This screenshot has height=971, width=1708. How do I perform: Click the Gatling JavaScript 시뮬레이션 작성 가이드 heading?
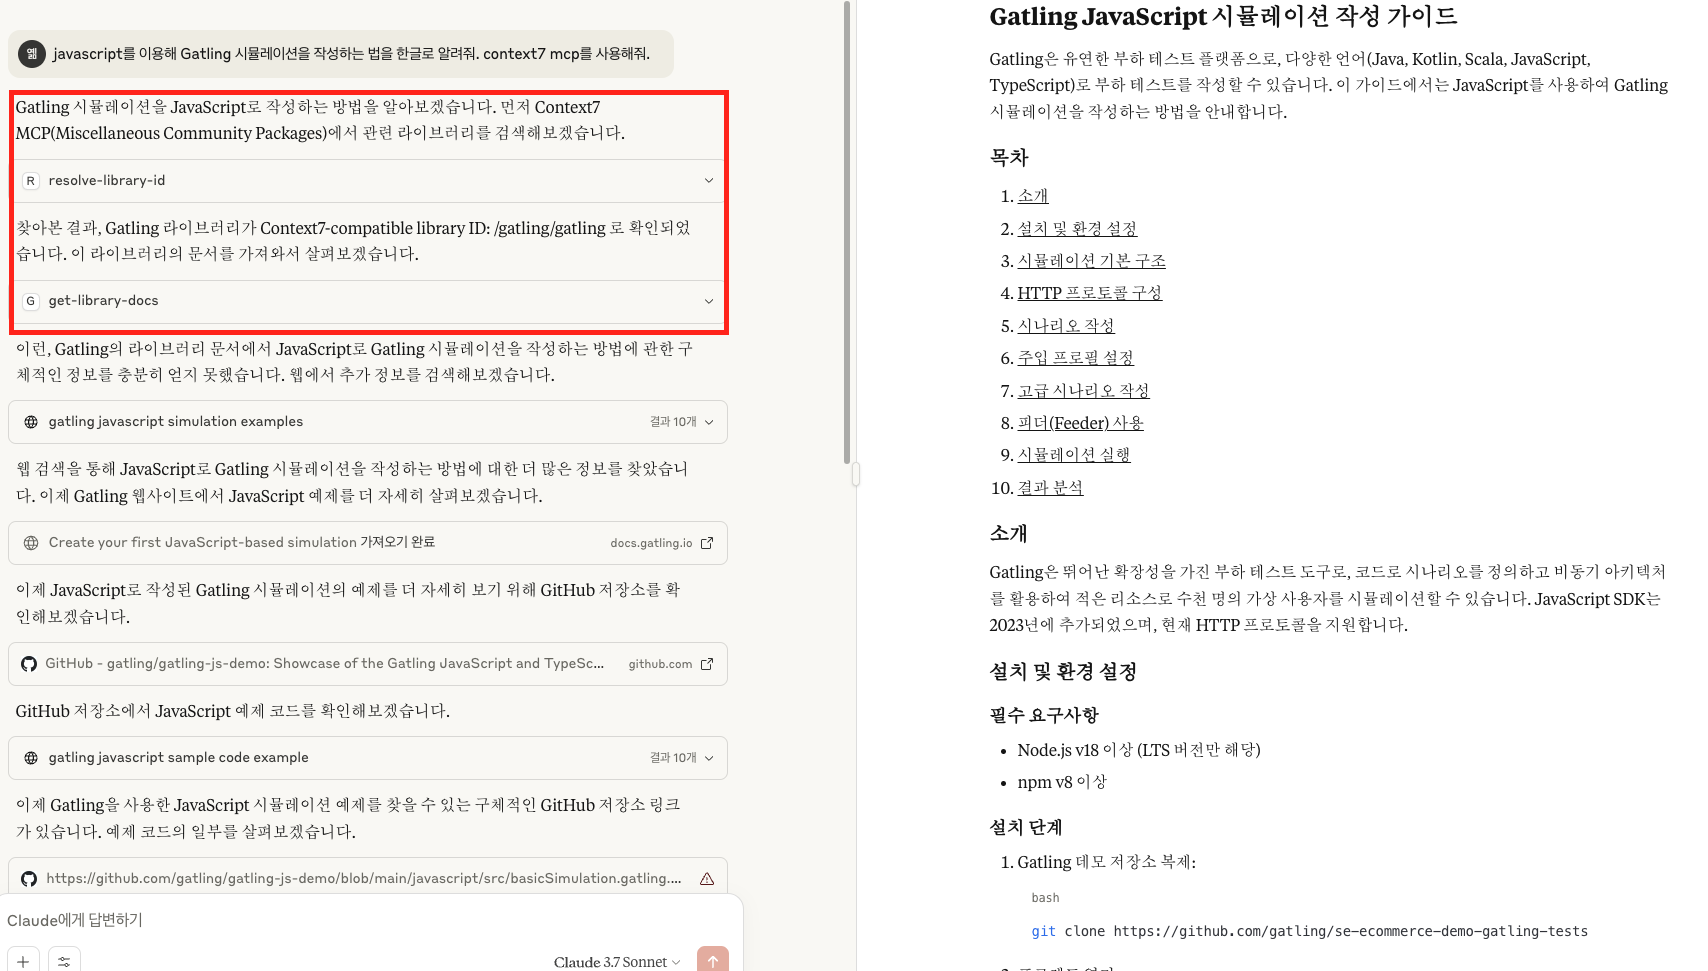click(1223, 16)
